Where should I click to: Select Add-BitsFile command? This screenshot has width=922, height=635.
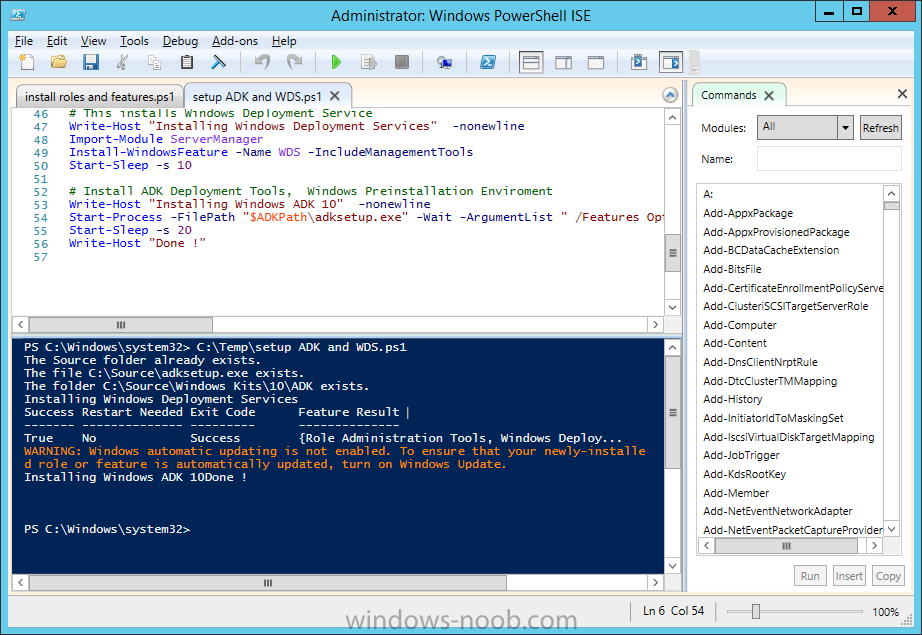[x=732, y=269]
